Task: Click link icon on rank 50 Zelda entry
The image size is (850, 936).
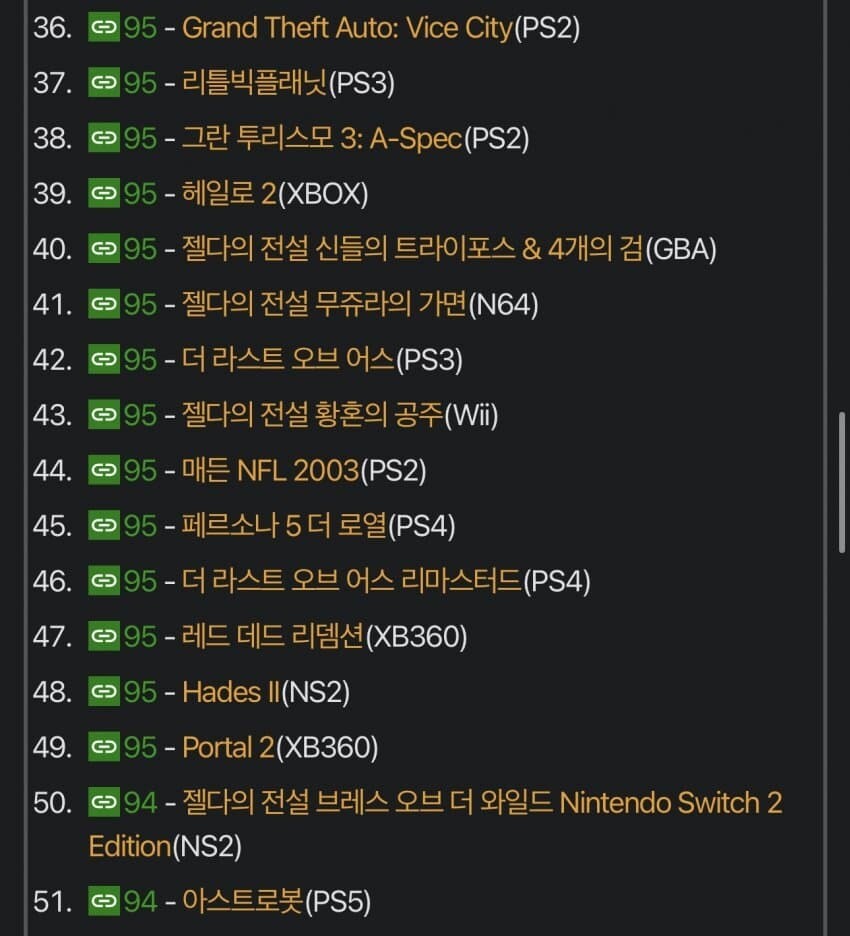Action: (103, 802)
